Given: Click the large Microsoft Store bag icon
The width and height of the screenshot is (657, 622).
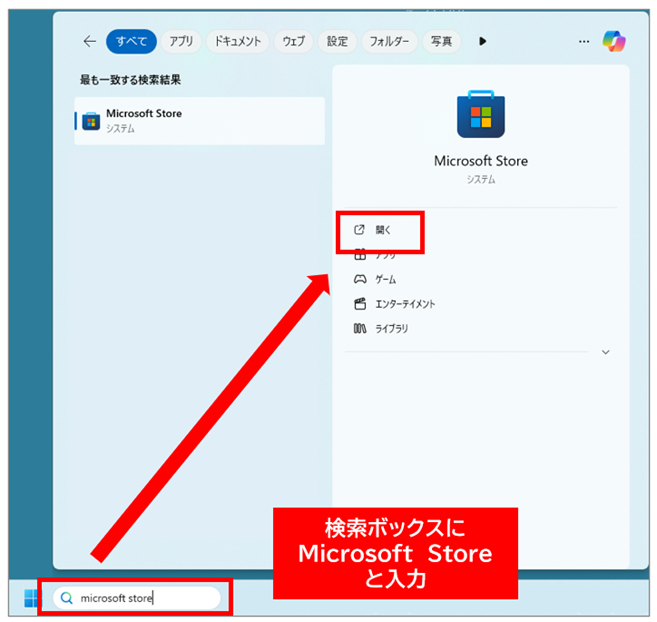Looking at the screenshot, I should pos(481,114).
